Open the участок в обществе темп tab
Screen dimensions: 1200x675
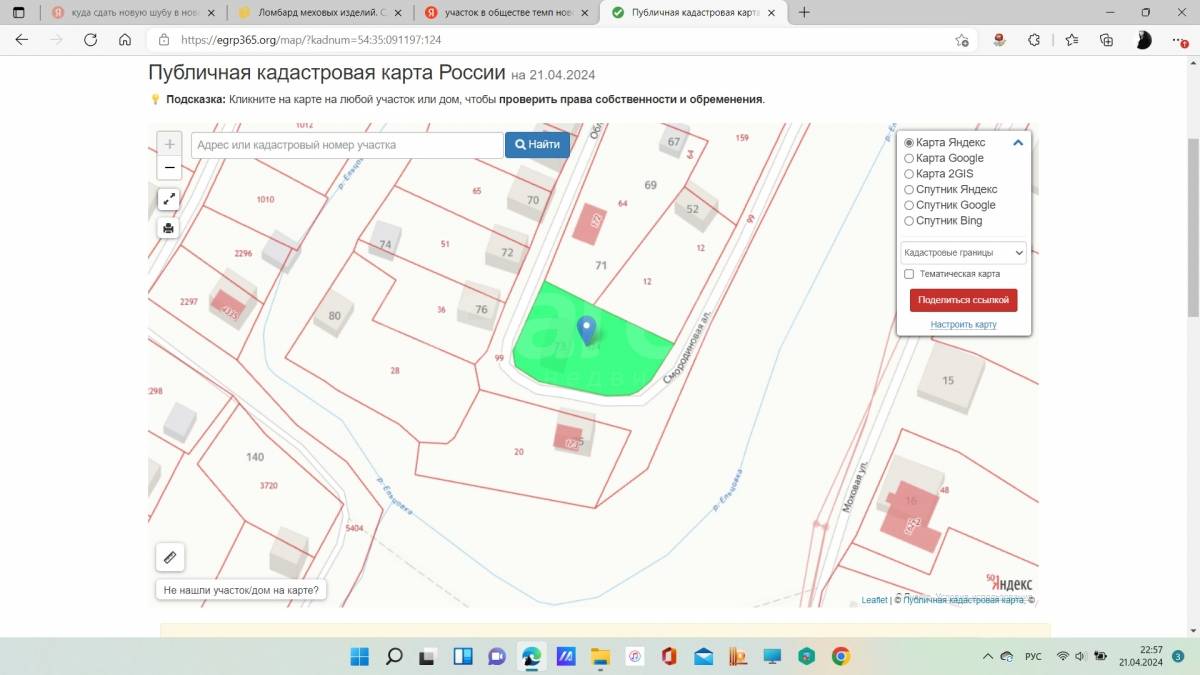[498, 13]
